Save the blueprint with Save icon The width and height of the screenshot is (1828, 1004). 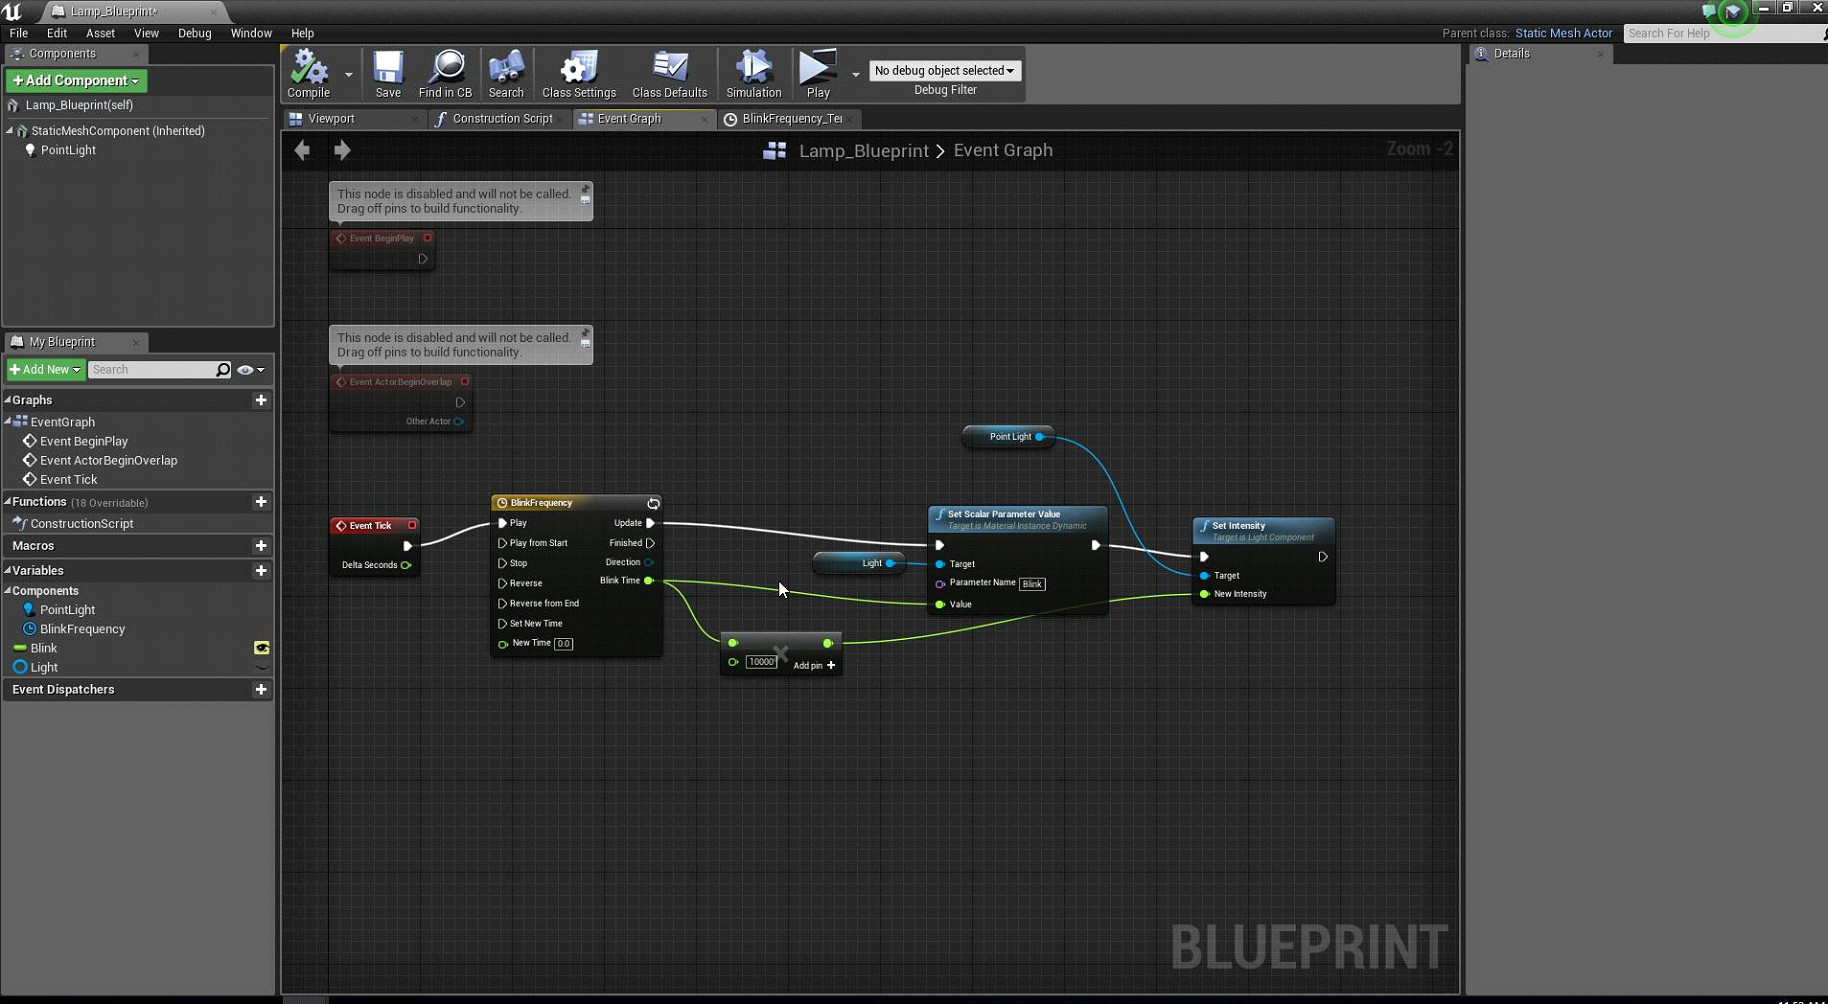pyautogui.click(x=388, y=74)
